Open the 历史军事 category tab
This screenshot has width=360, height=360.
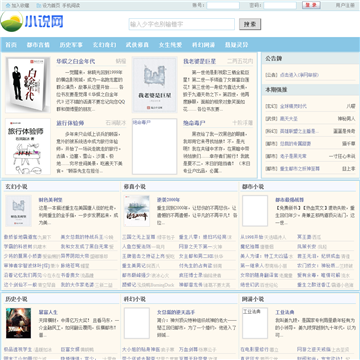coord(71,45)
